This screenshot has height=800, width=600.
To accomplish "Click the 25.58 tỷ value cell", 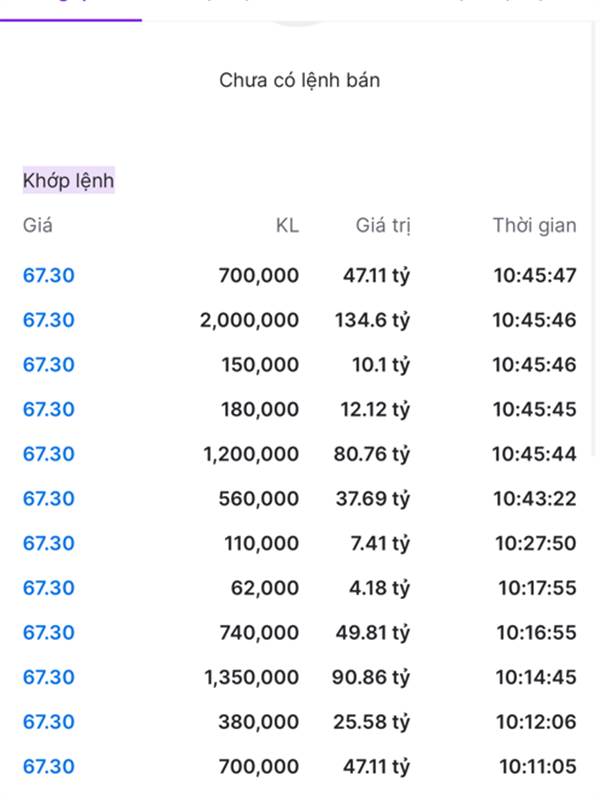I will 372,722.
